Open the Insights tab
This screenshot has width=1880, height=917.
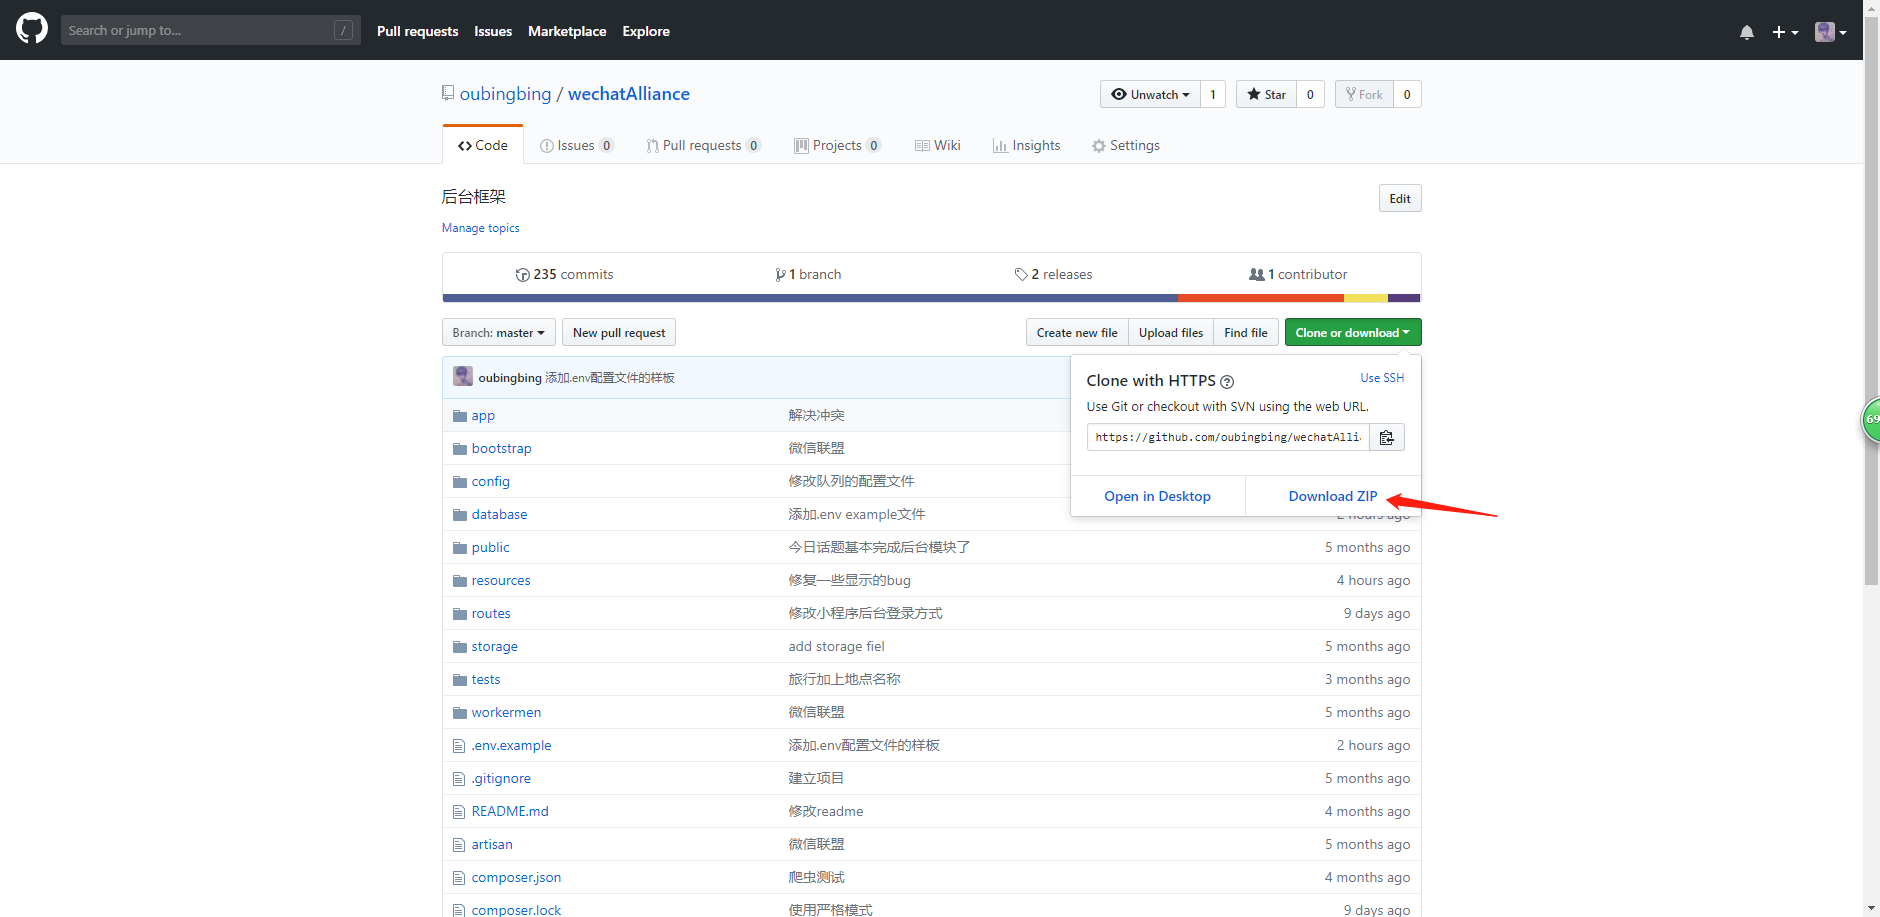coord(1026,145)
